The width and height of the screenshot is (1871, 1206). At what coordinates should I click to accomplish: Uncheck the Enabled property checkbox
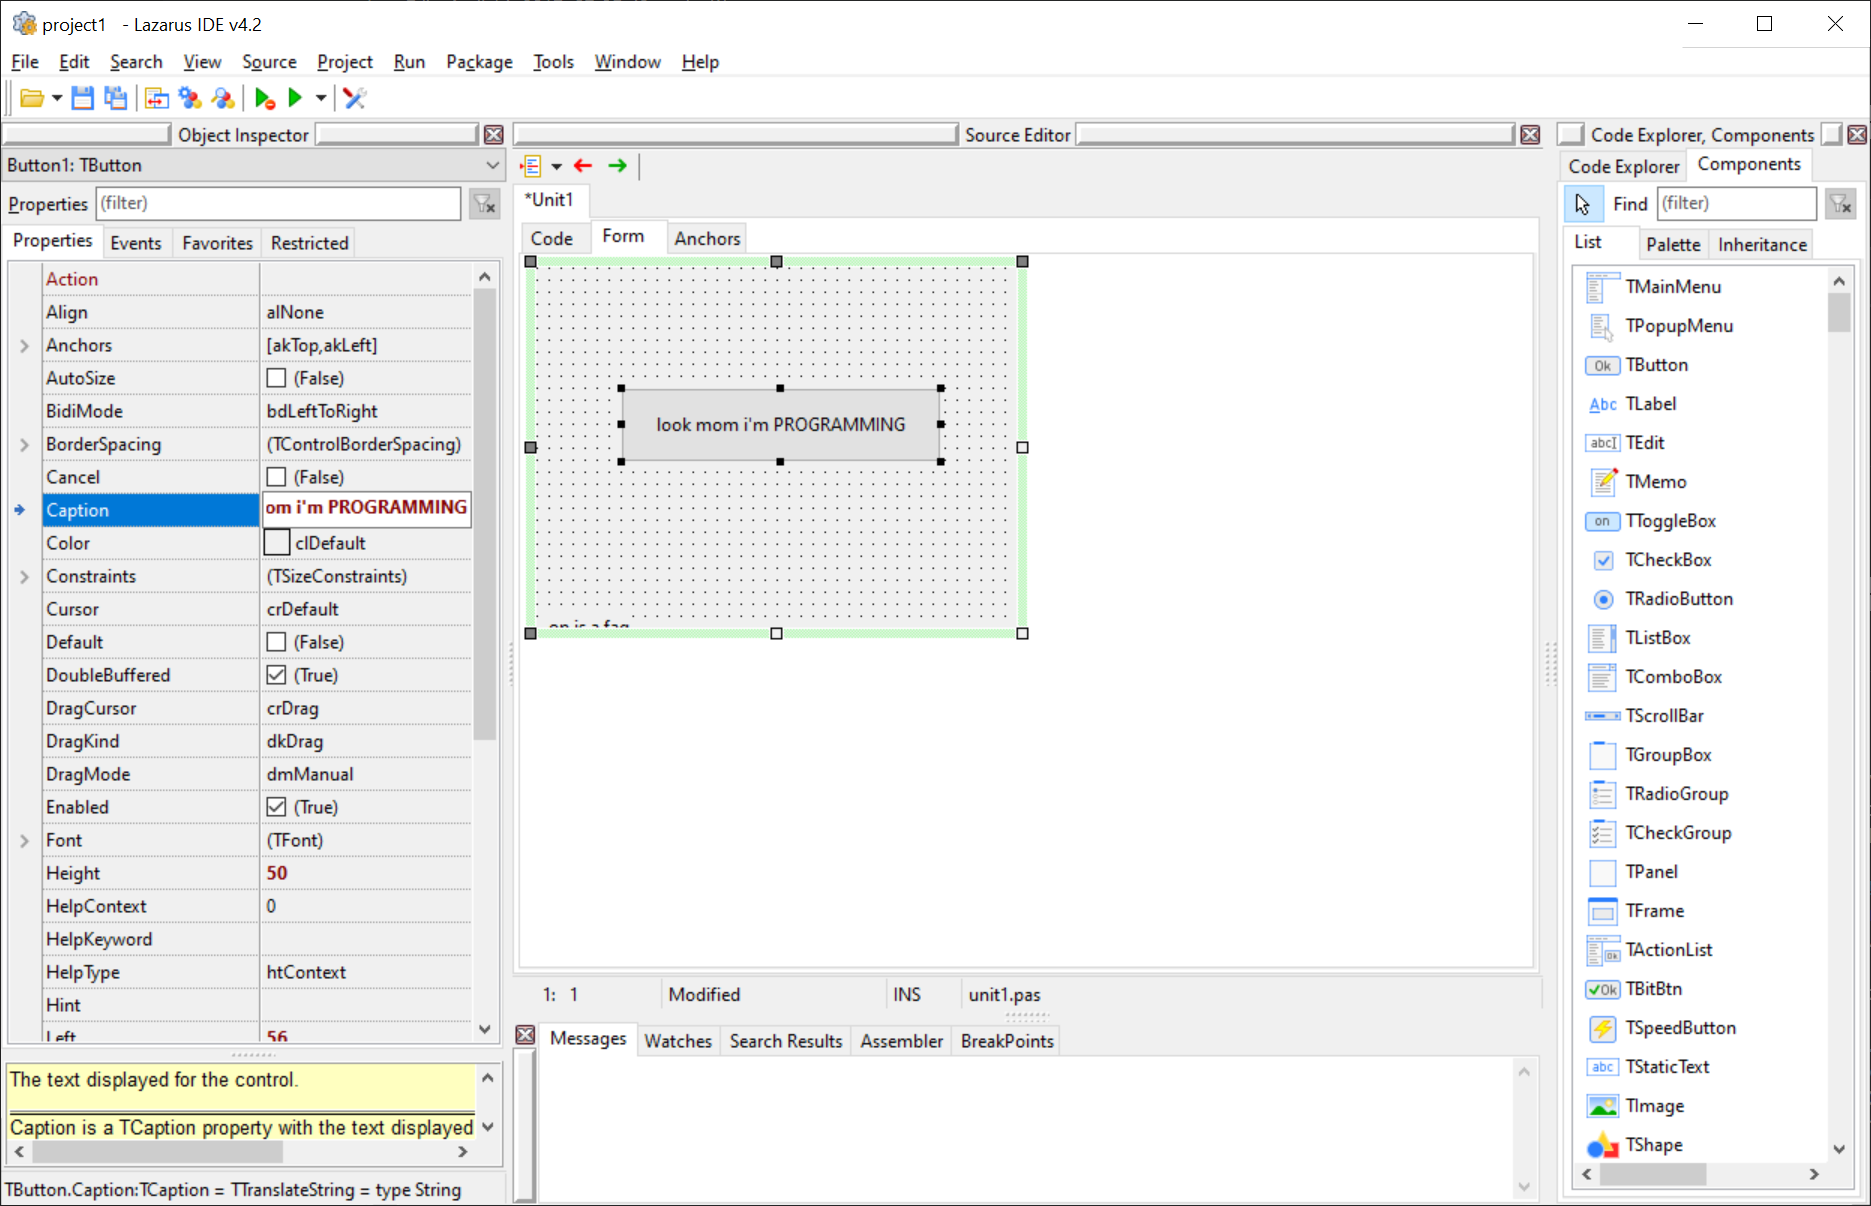click(277, 807)
